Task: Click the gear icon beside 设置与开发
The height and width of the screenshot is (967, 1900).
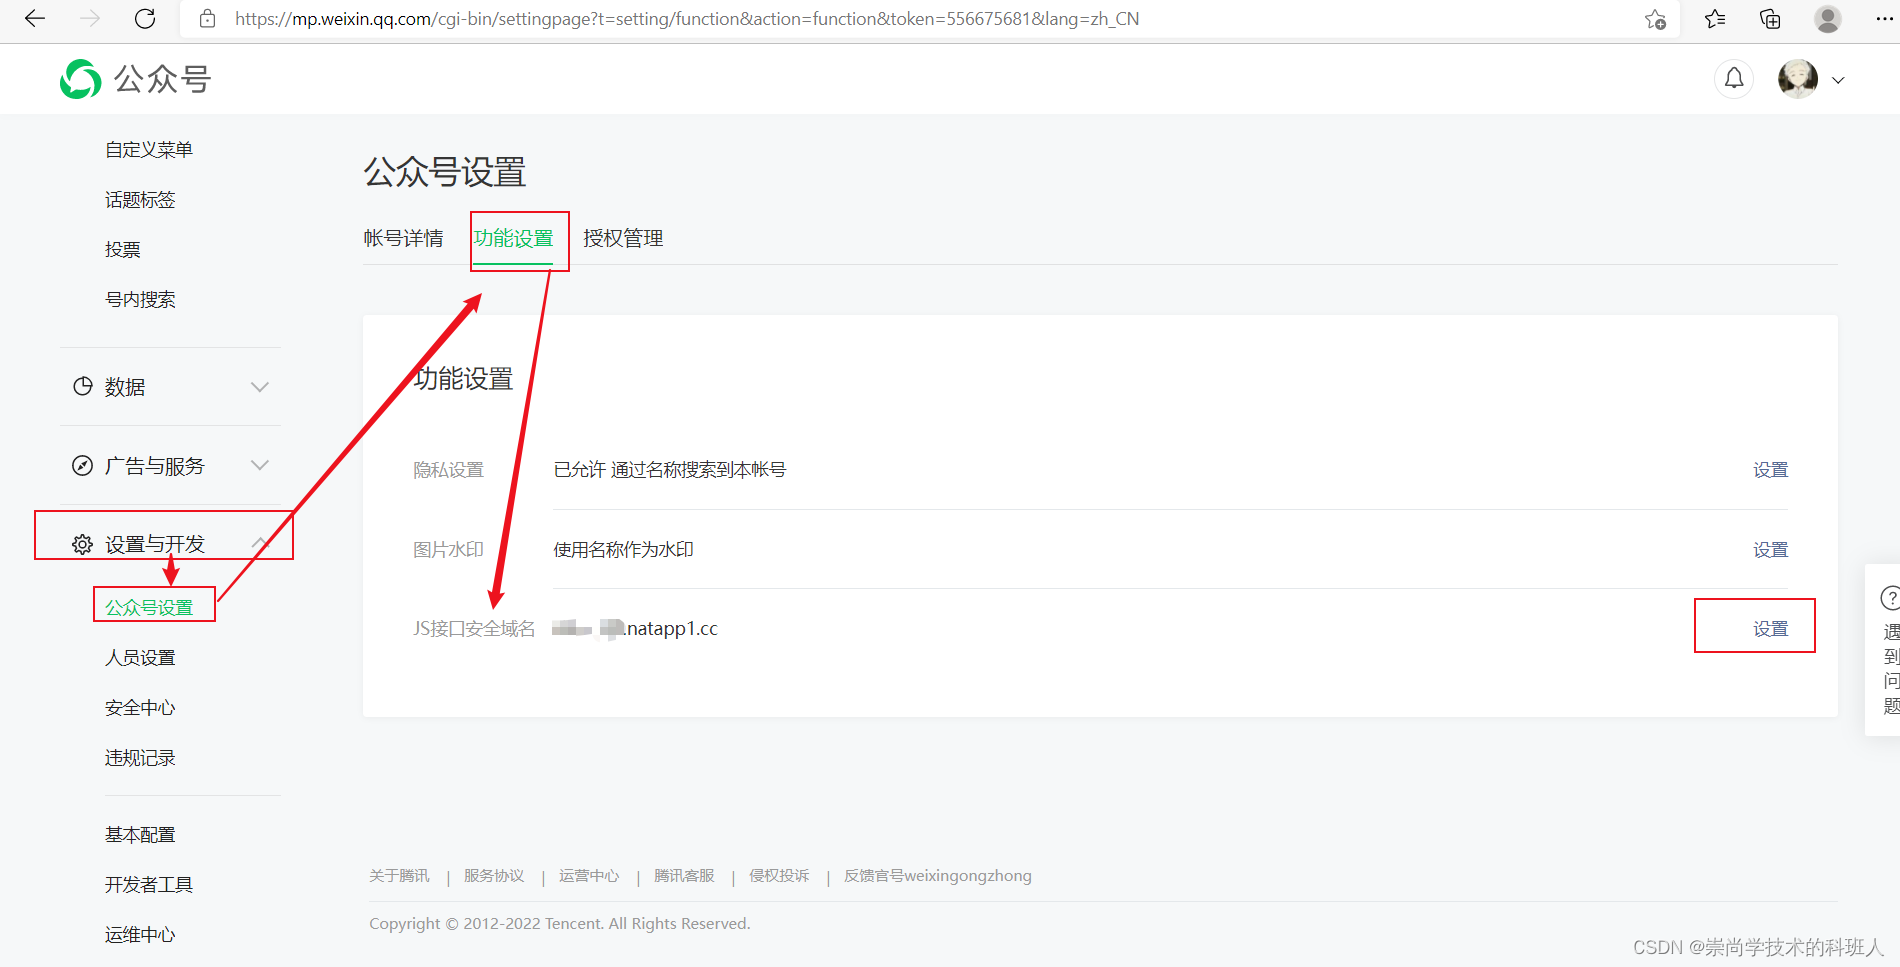Action: (82, 543)
